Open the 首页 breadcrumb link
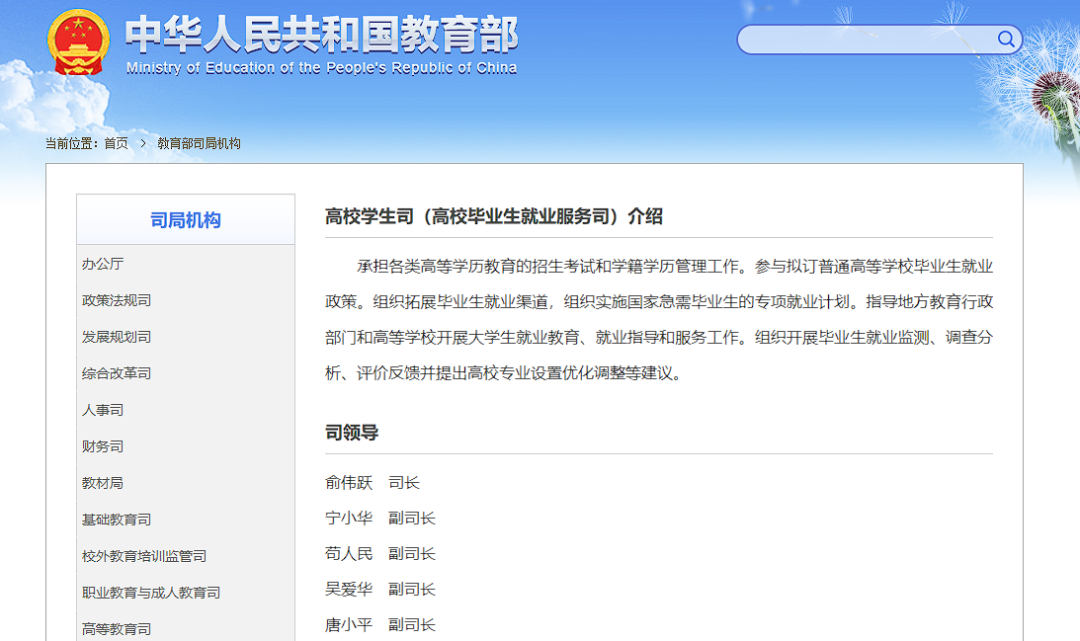This screenshot has width=1080, height=641. (x=116, y=143)
